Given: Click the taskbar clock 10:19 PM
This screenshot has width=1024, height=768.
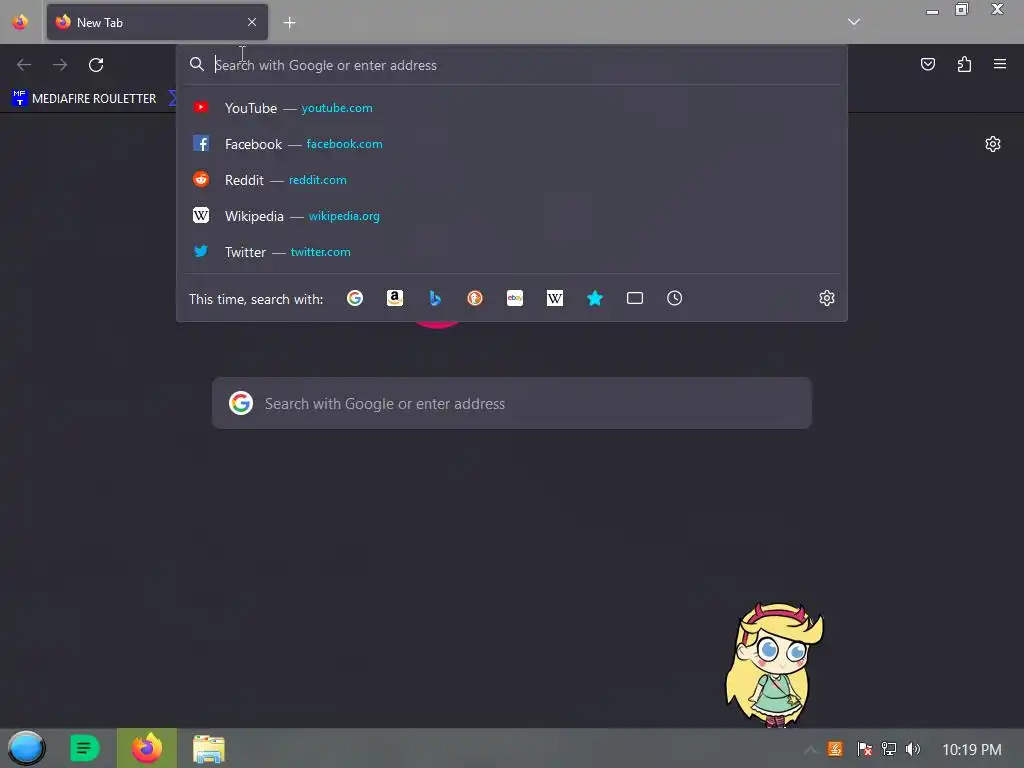Looking at the screenshot, I should 971,750.
